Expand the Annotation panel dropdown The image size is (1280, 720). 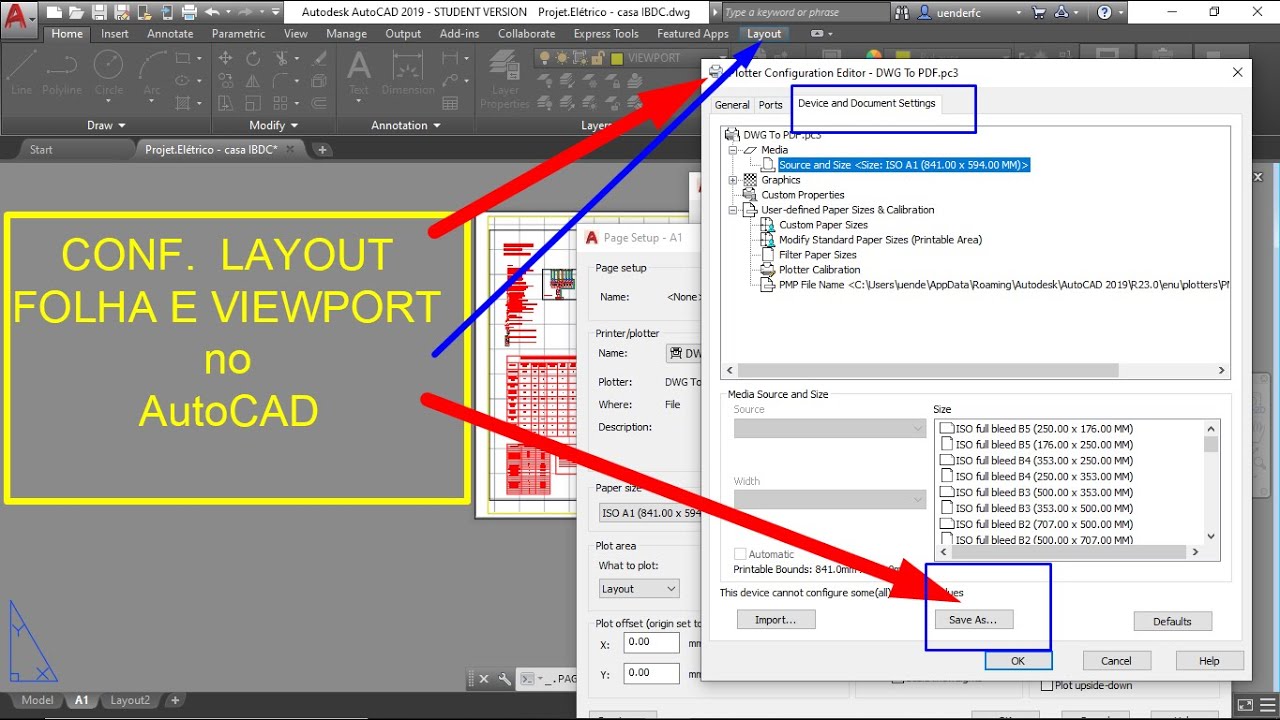coord(406,125)
